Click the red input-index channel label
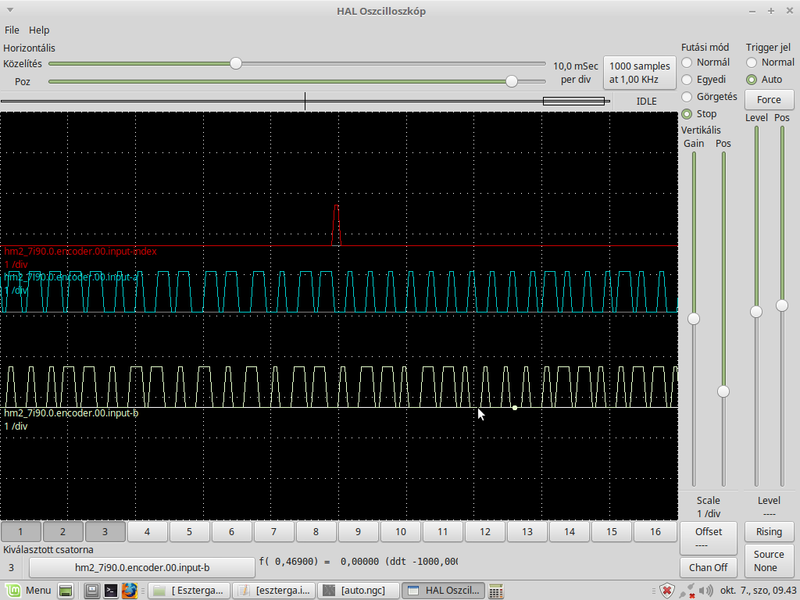The height and width of the screenshot is (600, 800). coord(80,251)
